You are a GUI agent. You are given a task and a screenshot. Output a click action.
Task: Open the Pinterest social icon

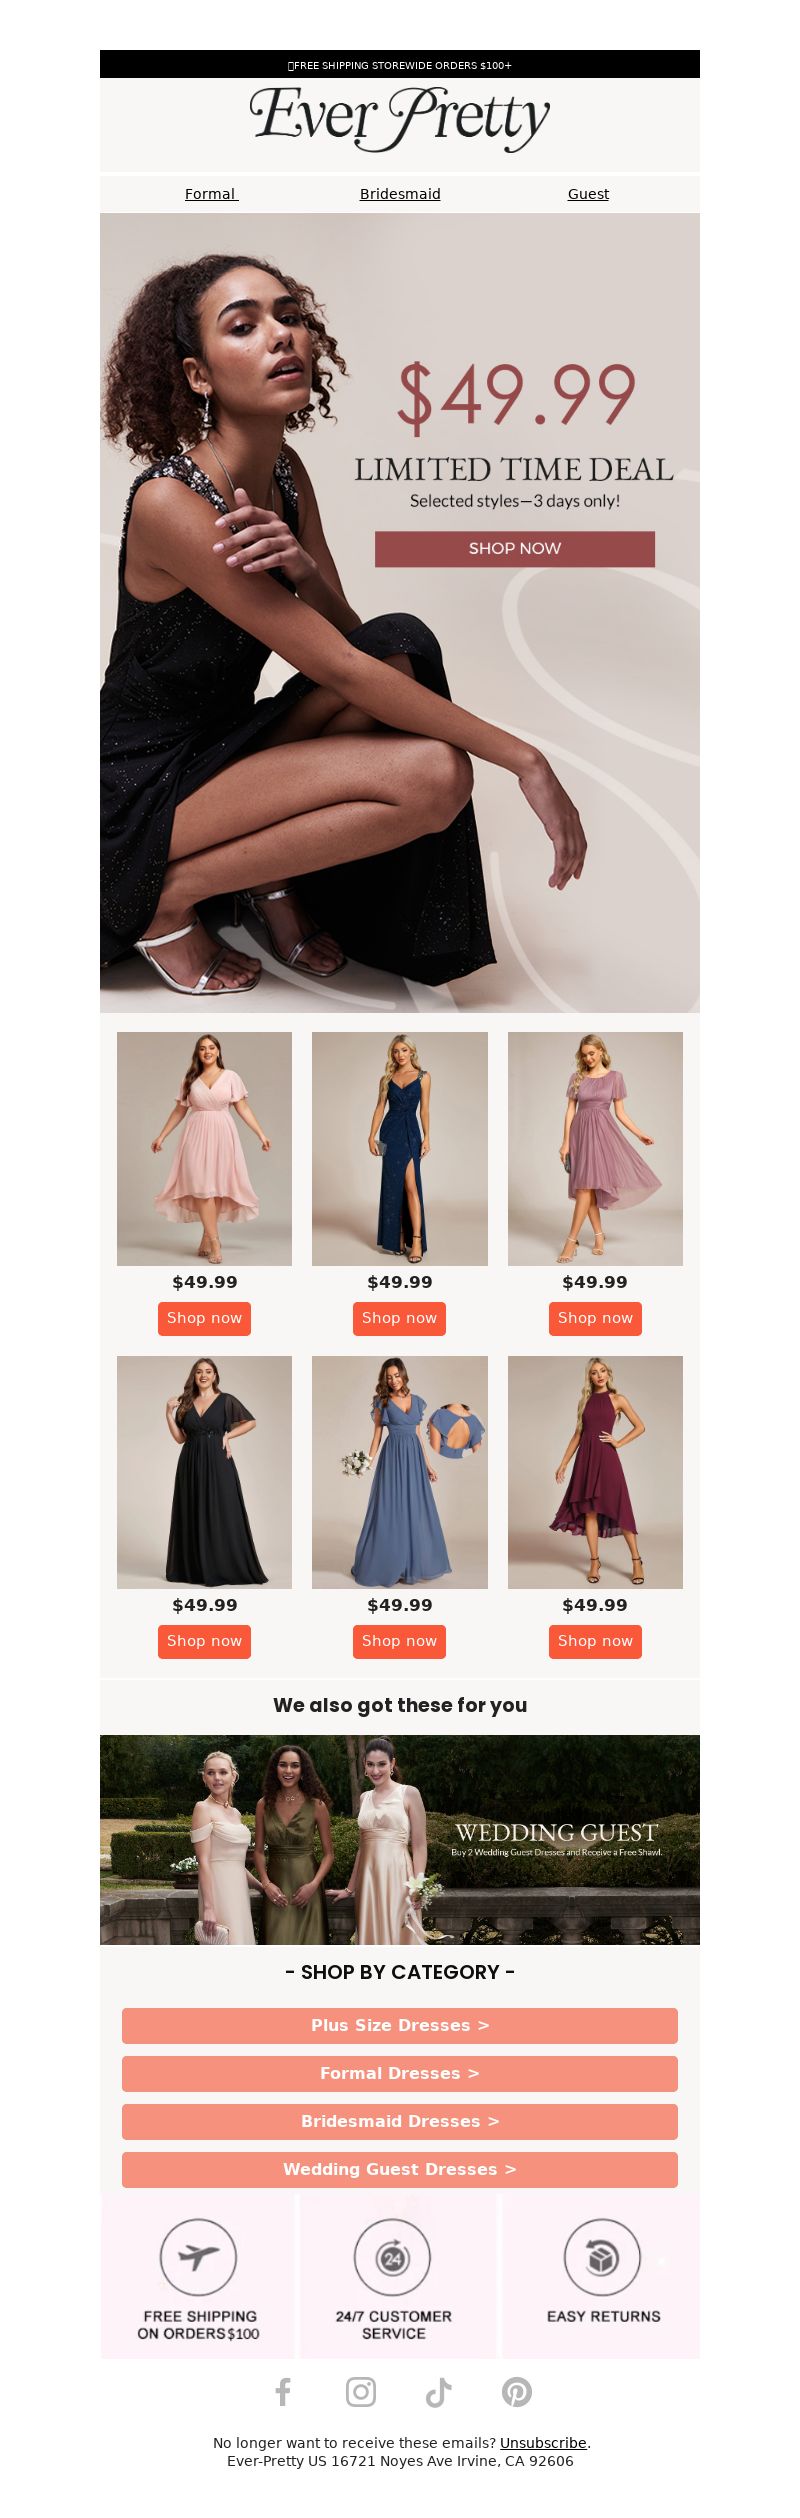517,2392
